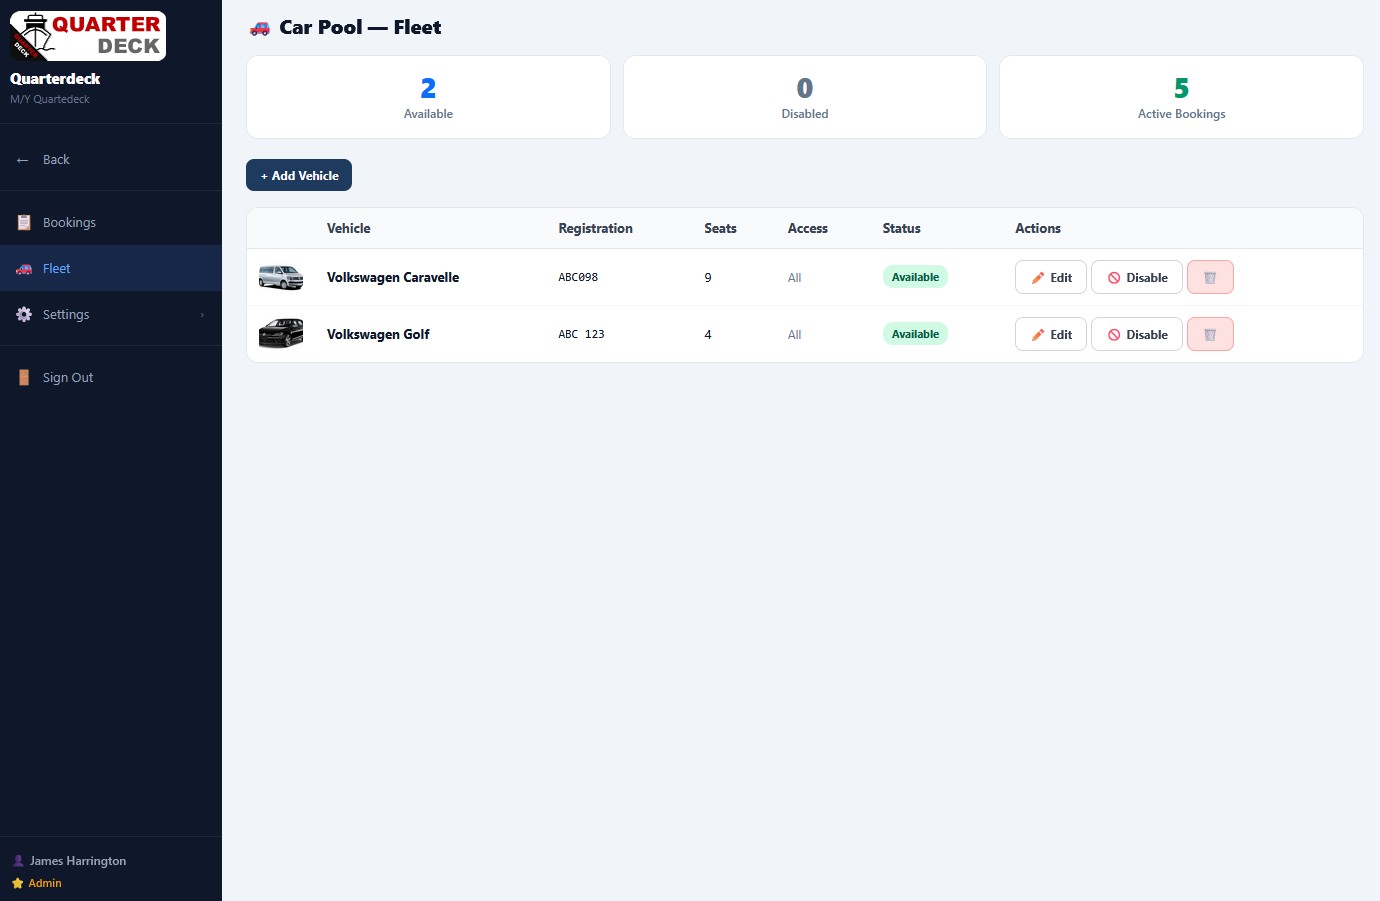1380x901 pixels.
Task: Click the user avatar icon near James Harrington
Action: [x=18, y=861]
